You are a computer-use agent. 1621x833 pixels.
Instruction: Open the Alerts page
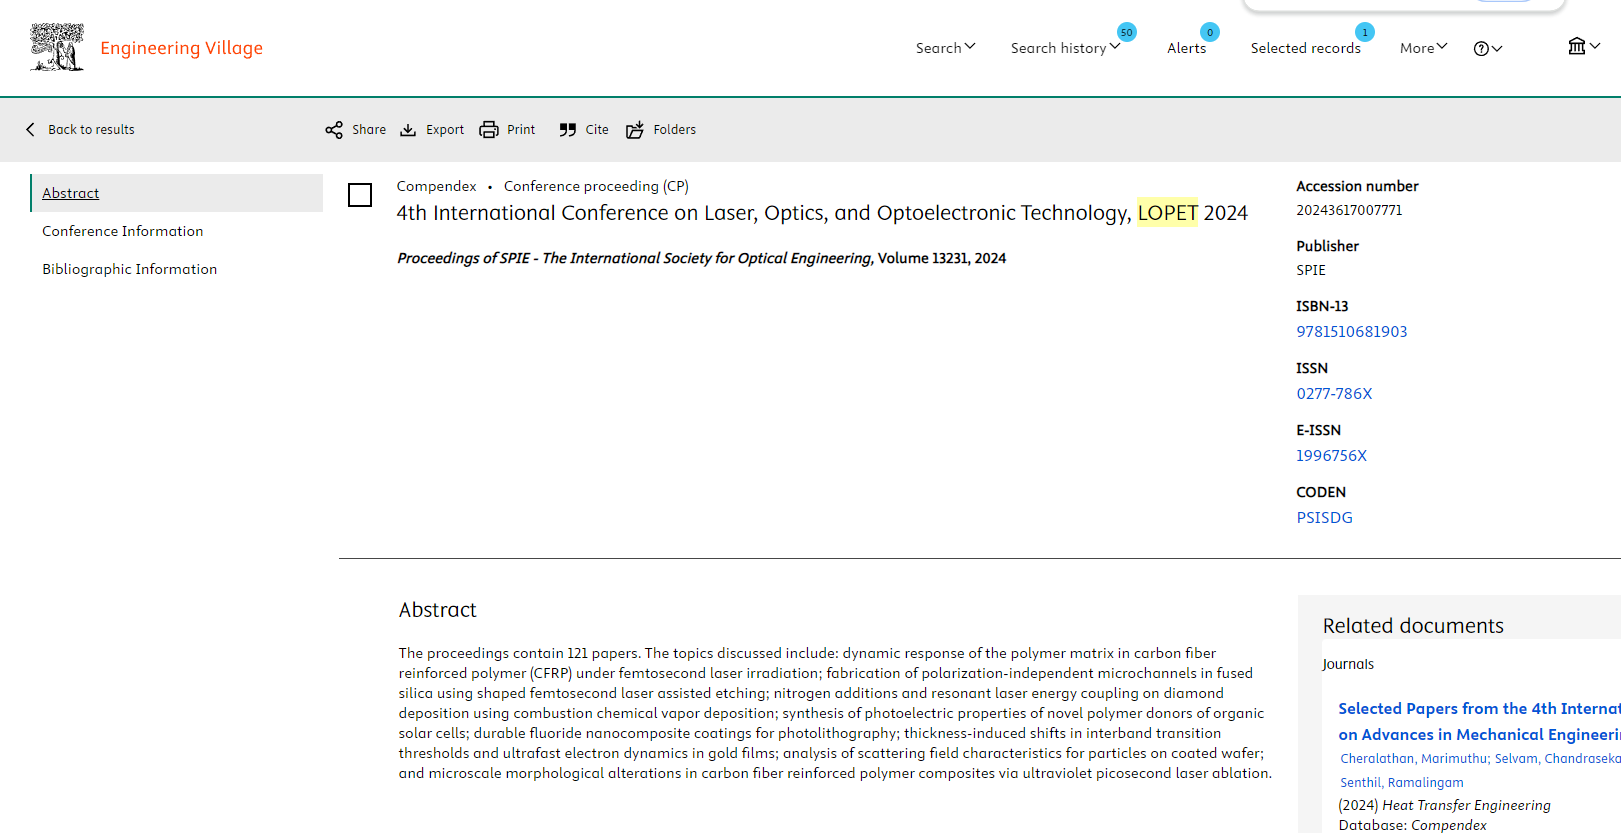pyautogui.click(x=1186, y=48)
